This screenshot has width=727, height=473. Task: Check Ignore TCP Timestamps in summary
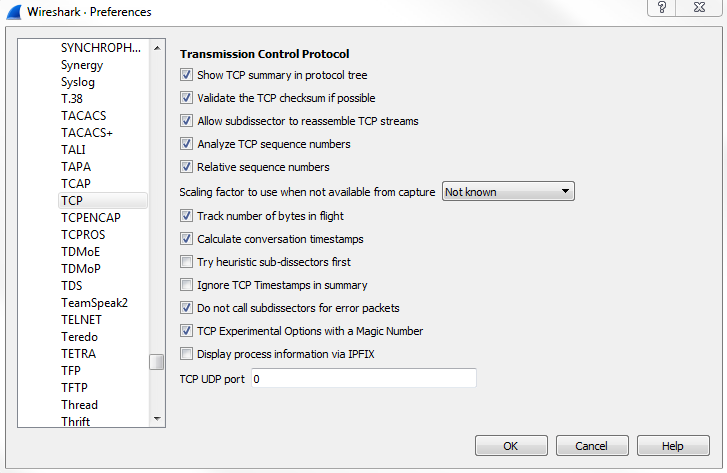click(x=186, y=285)
